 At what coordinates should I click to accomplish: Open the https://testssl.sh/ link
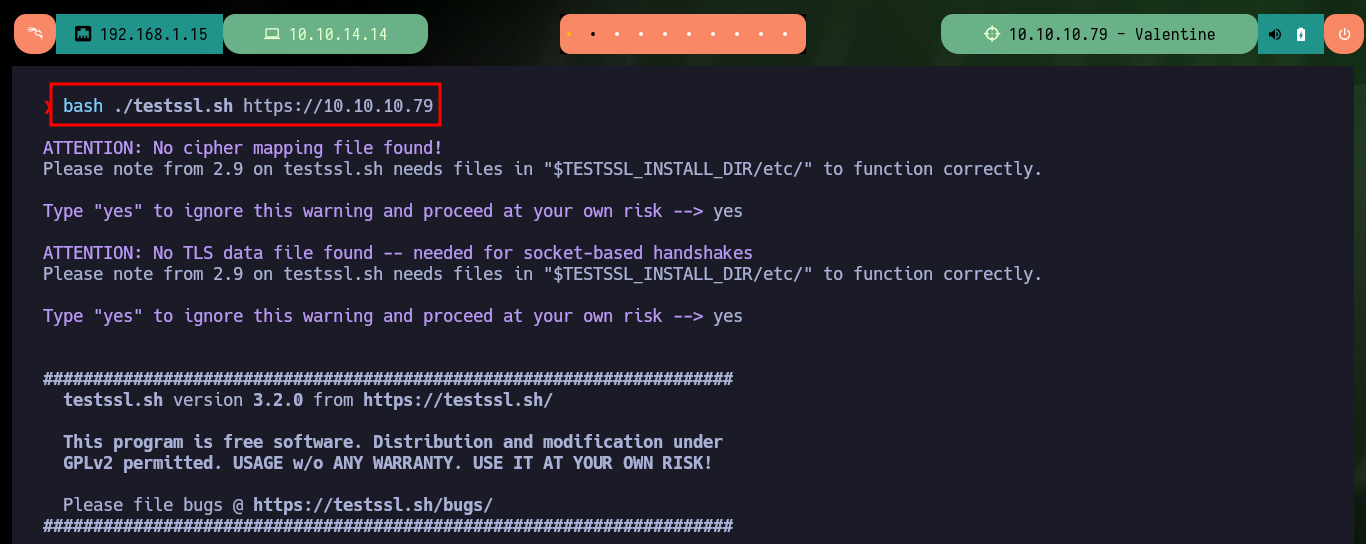(x=458, y=400)
